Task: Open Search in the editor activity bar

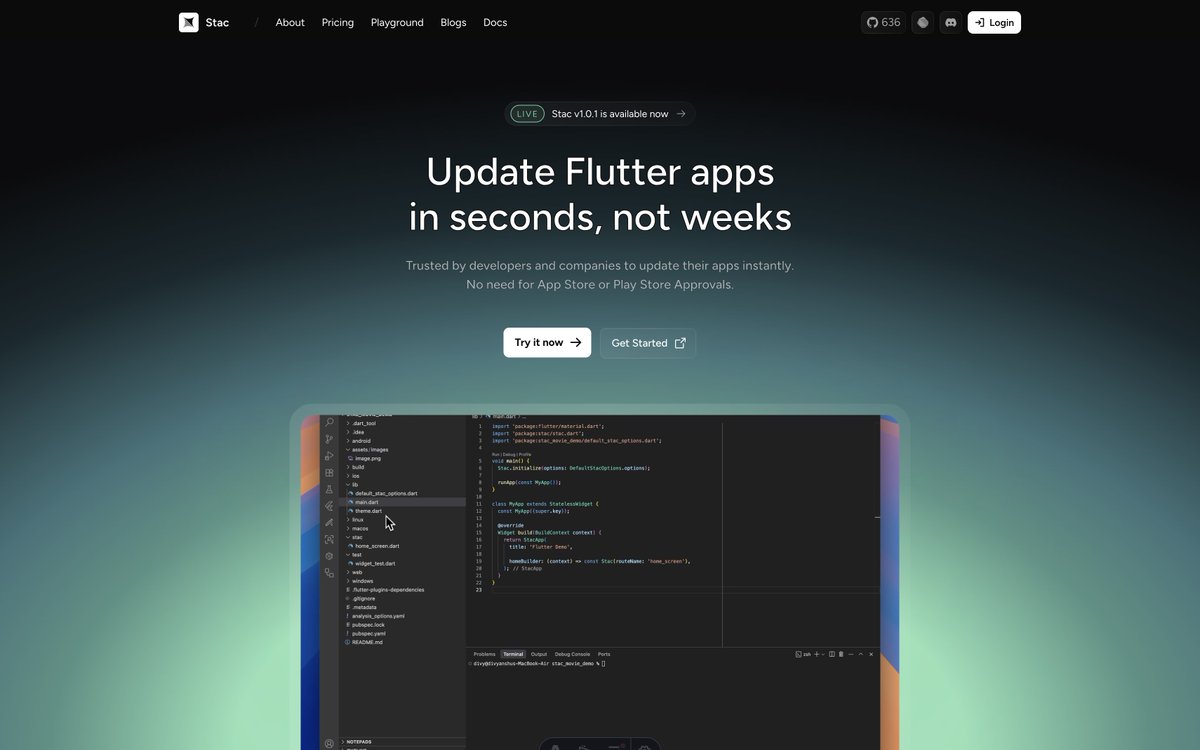Action: [x=329, y=423]
